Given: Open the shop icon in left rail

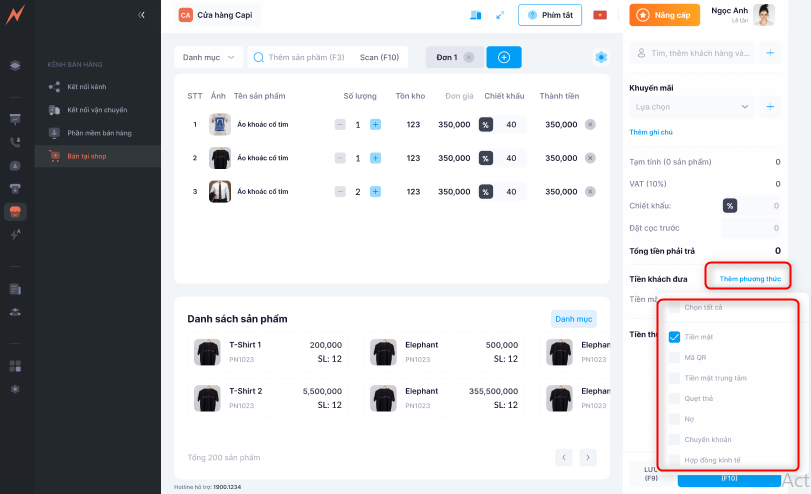Looking at the screenshot, I should pos(15,211).
